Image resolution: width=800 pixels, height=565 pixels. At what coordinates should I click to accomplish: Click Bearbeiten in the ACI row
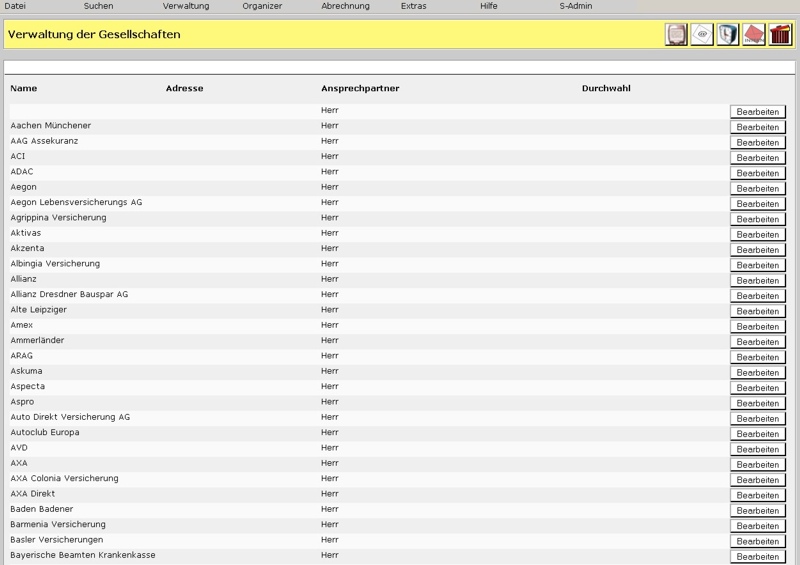(x=758, y=158)
